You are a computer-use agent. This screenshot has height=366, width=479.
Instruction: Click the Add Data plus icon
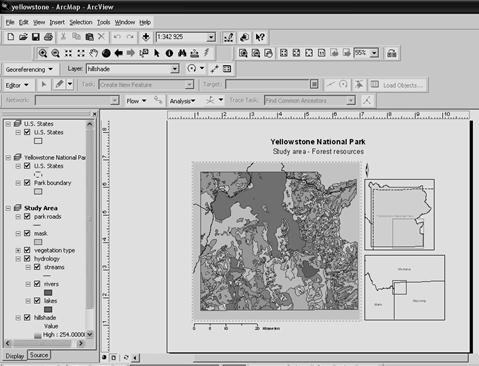pyautogui.click(x=146, y=37)
